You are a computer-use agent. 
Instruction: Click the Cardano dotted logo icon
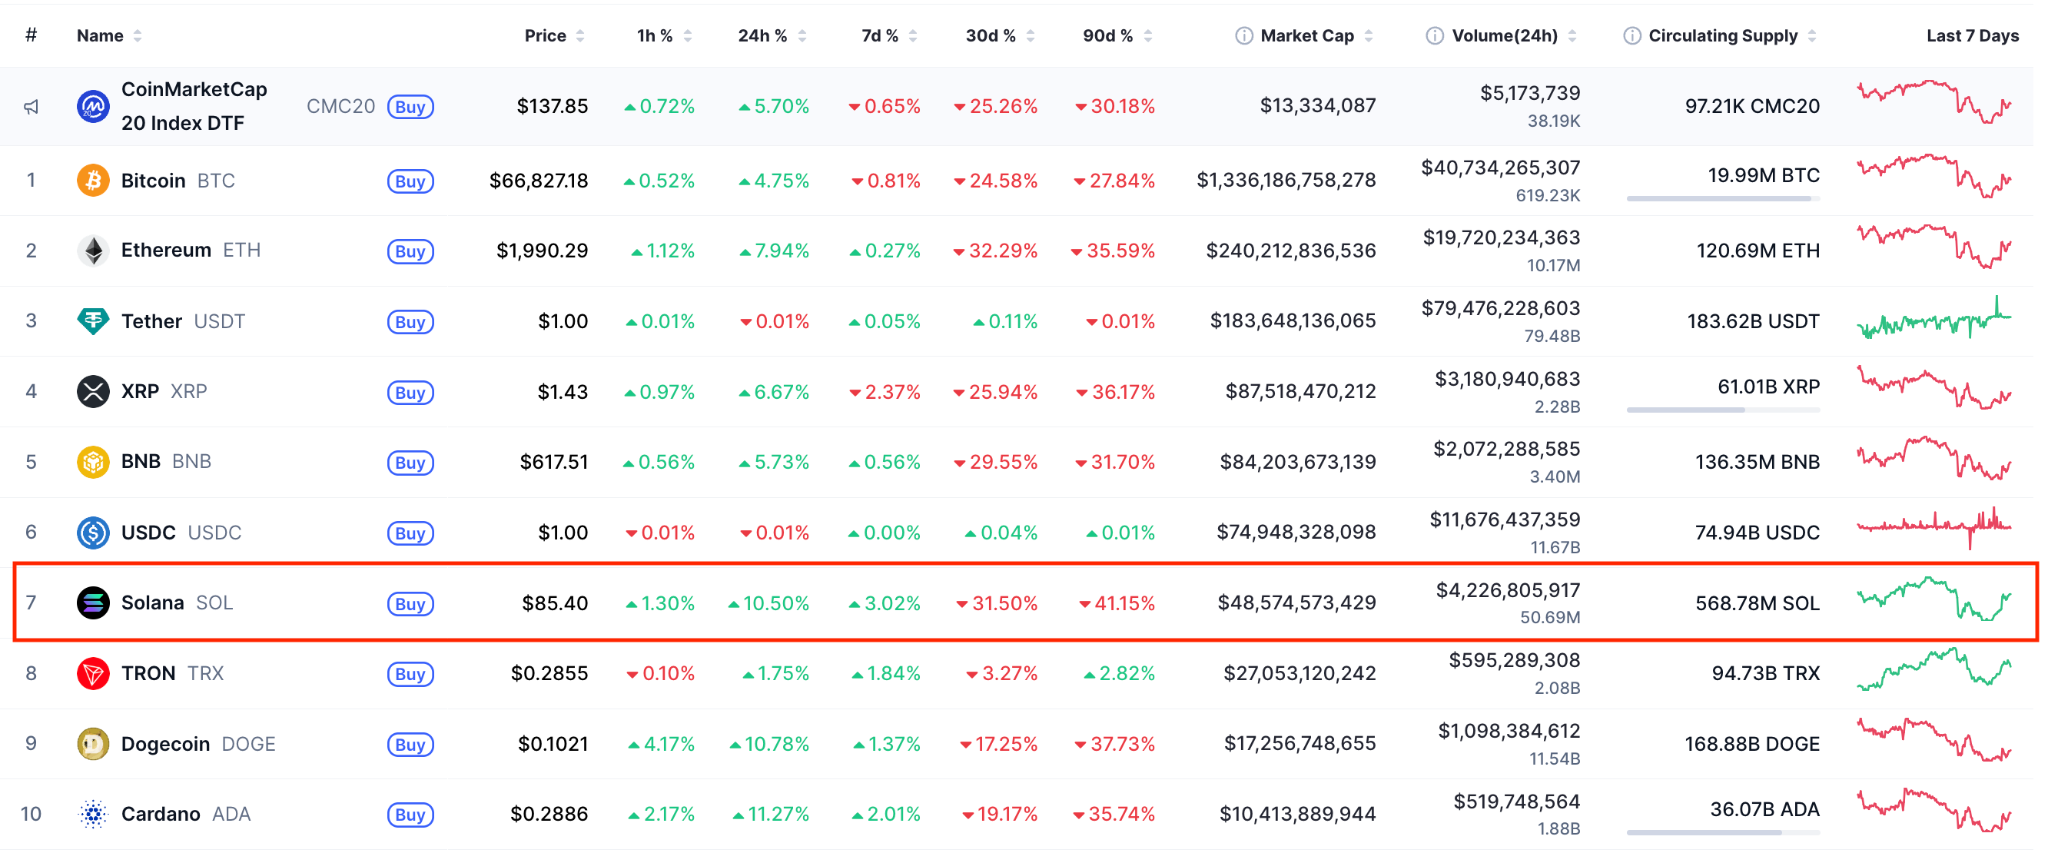coord(93,815)
